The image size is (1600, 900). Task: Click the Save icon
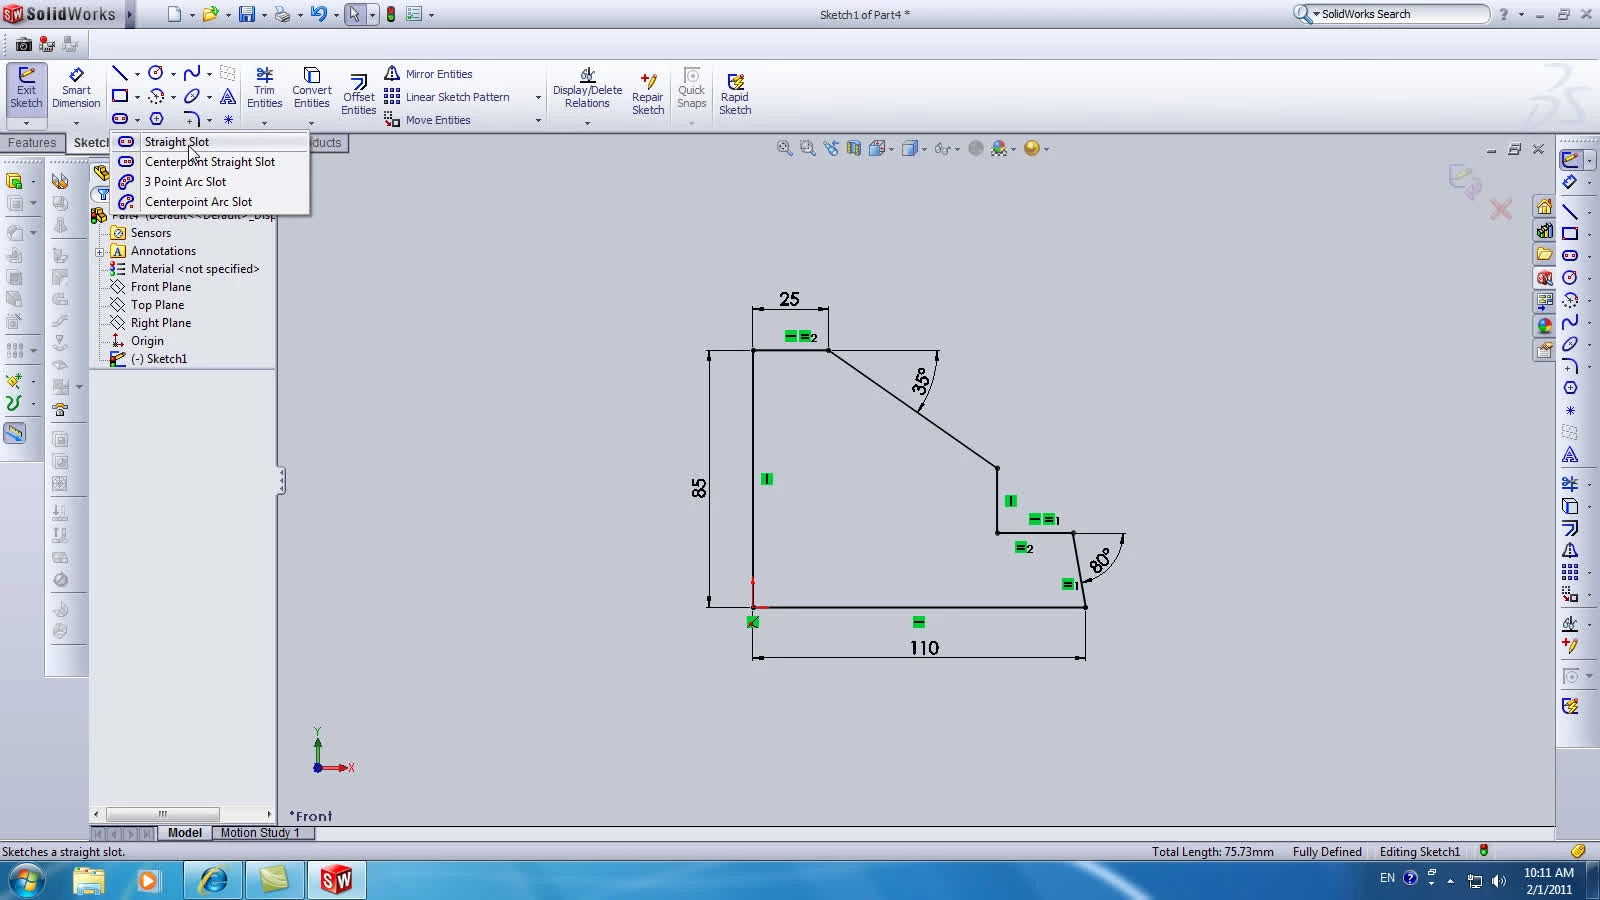pyautogui.click(x=246, y=14)
